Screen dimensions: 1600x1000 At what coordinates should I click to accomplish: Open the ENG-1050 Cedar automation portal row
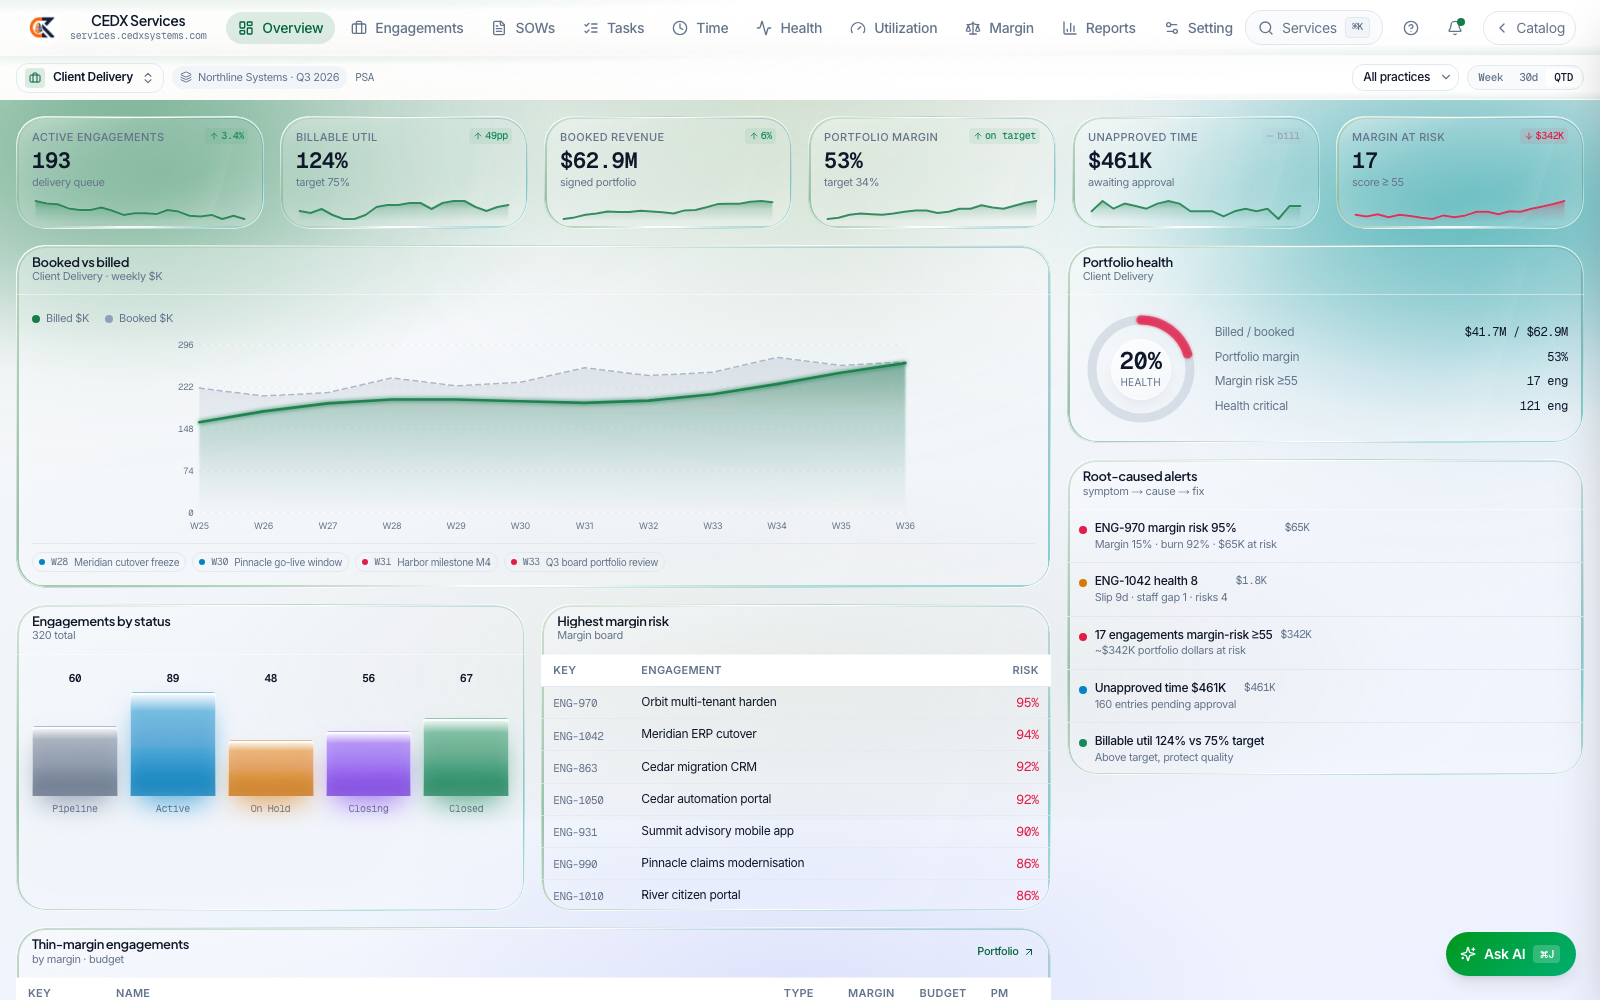click(x=796, y=799)
